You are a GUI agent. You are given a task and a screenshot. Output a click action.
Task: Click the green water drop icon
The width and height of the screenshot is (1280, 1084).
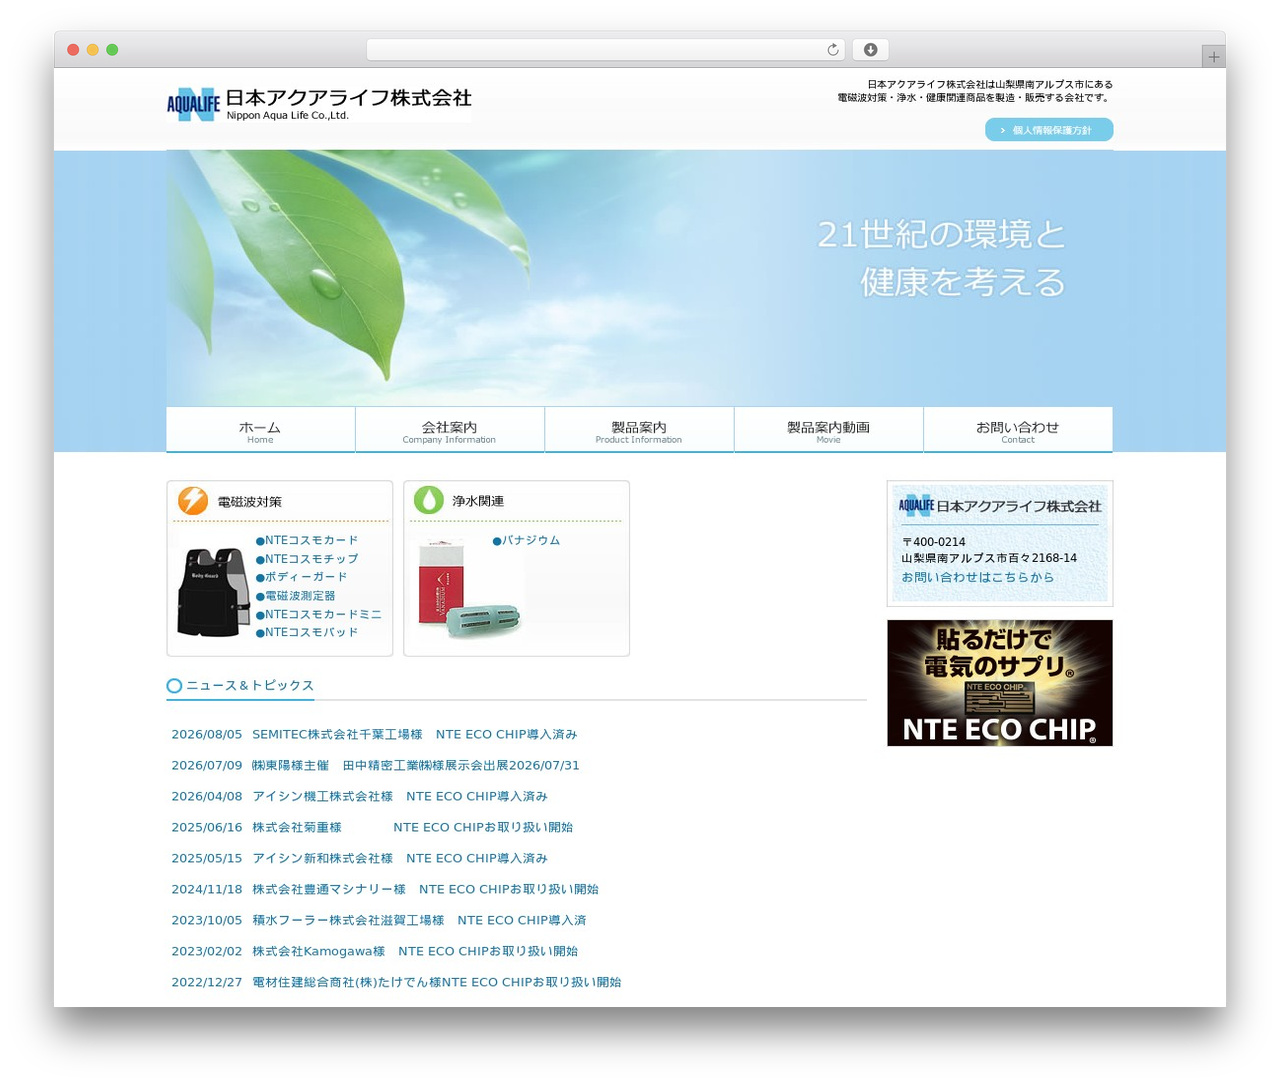pos(429,500)
